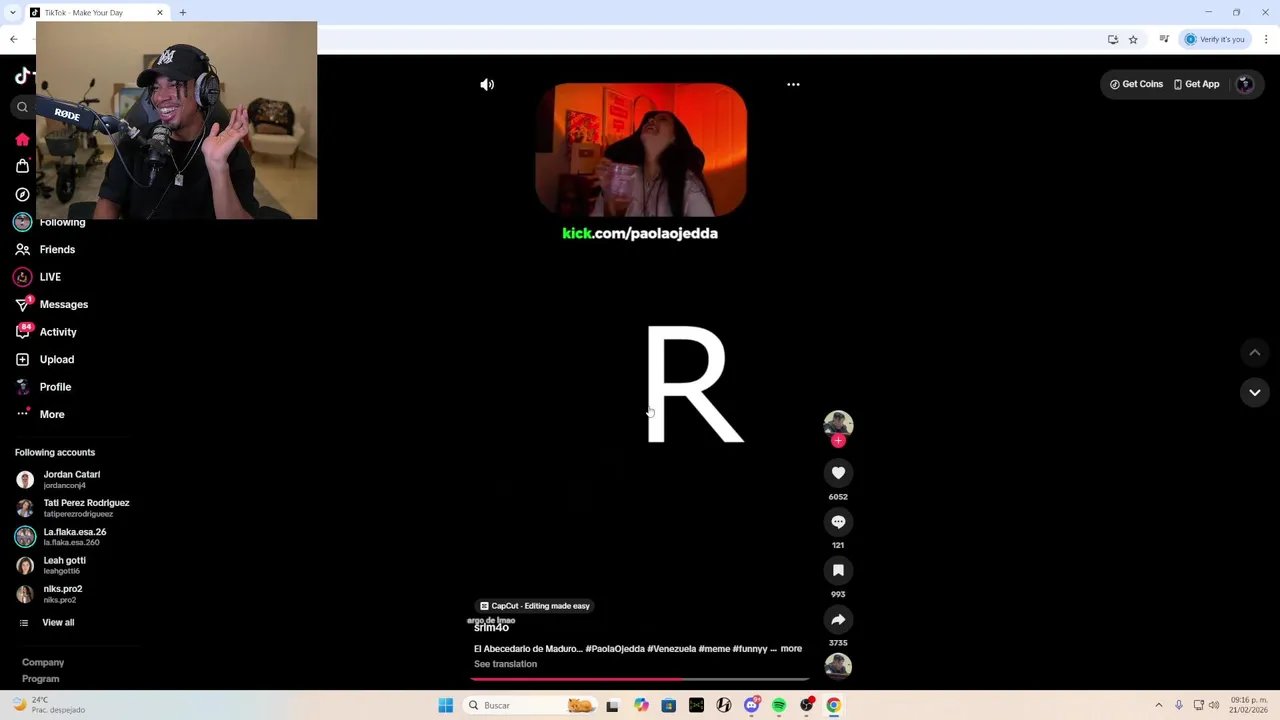1280x720 pixels.
Task: Click the #meme hashtag
Action: [714, 649]
